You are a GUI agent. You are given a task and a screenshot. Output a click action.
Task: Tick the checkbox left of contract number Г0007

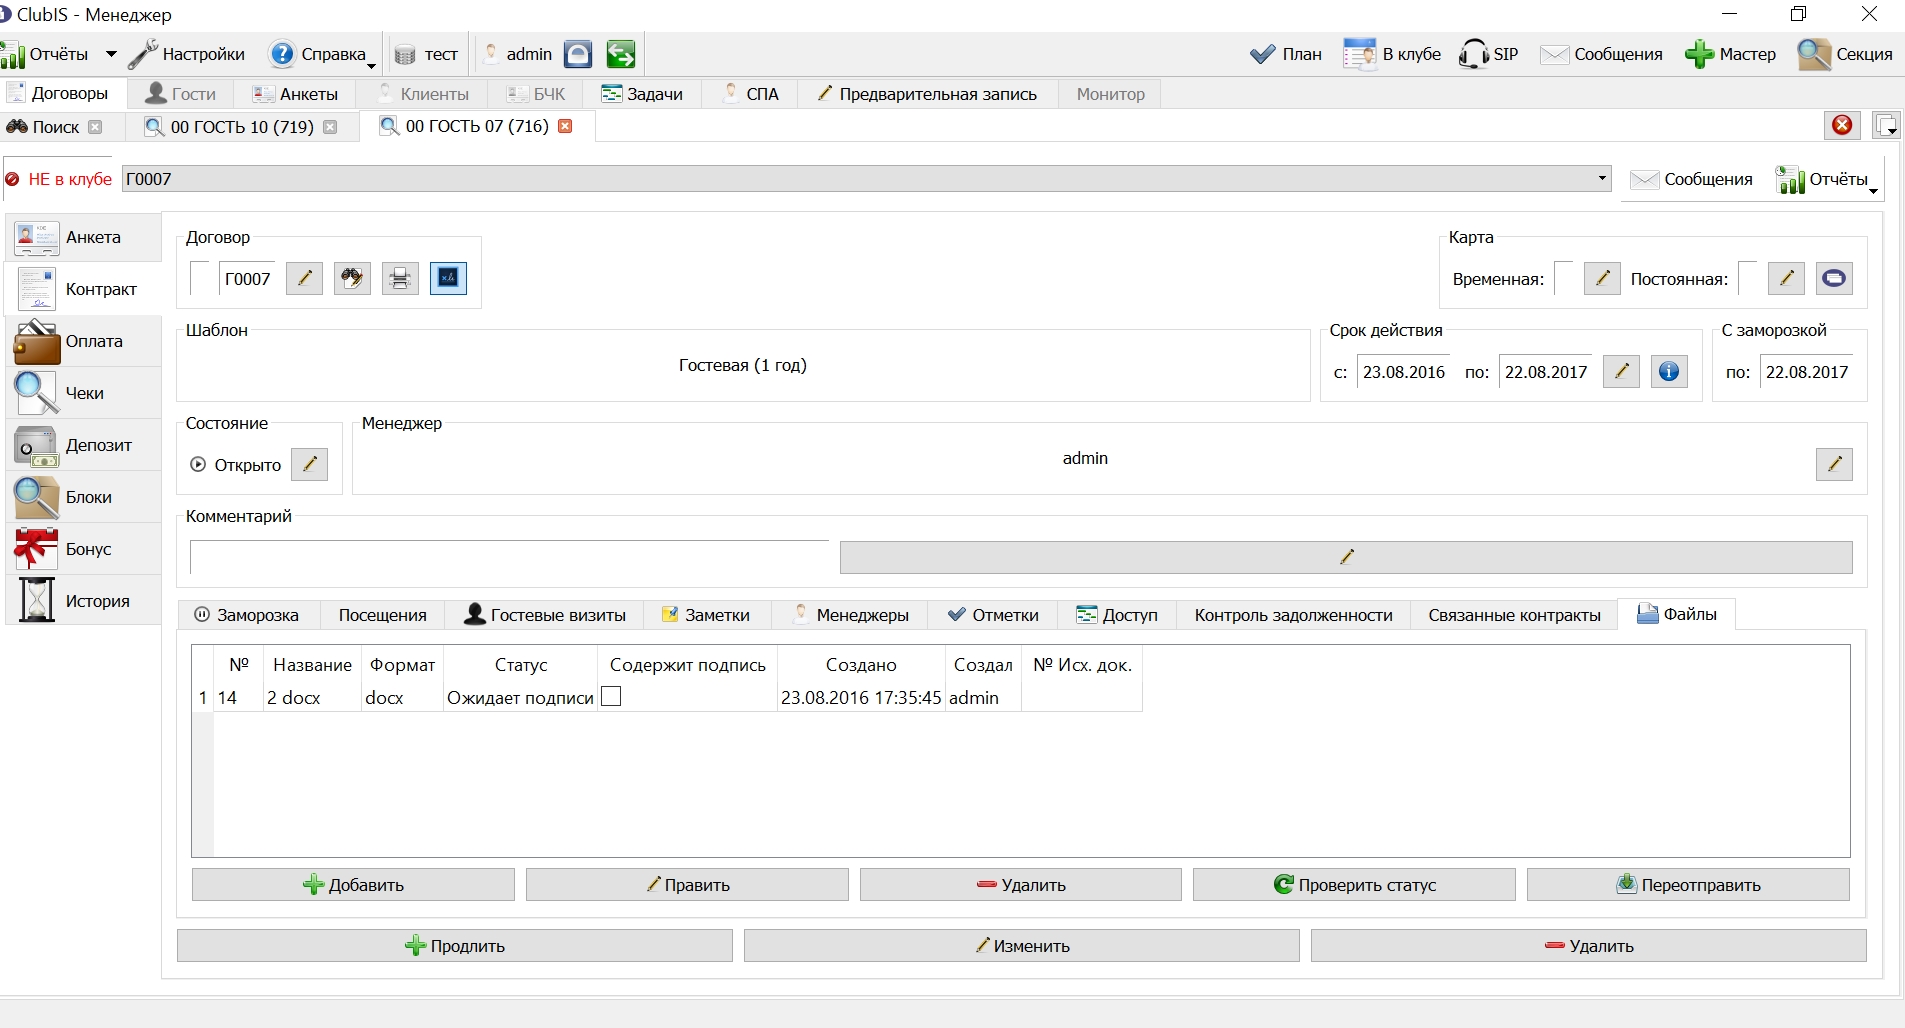(200, 278)
